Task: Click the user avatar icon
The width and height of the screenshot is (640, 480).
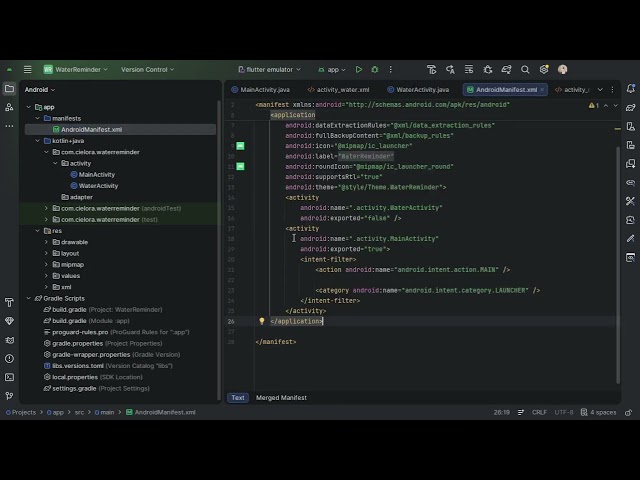Action: click(x=562, y=69)
